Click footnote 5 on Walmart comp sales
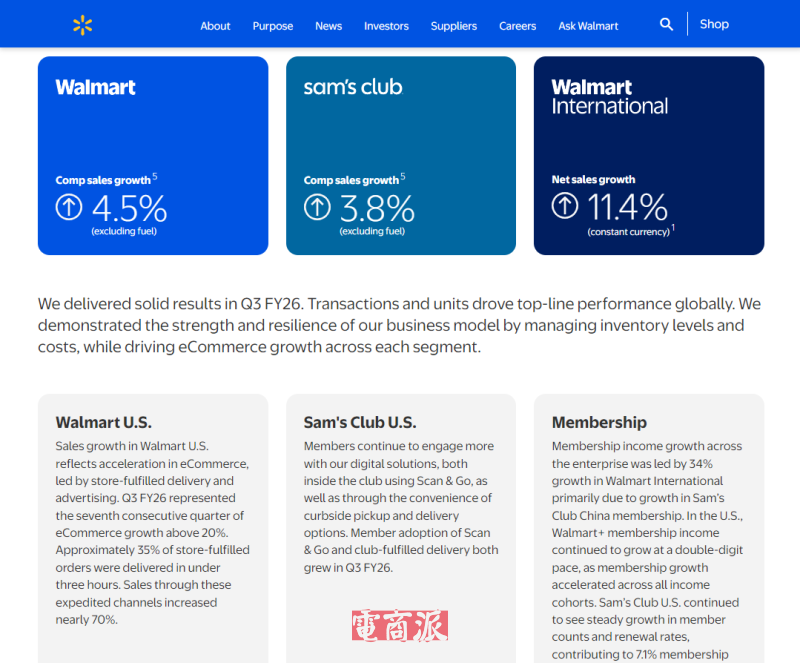 [x=155, y=177]
